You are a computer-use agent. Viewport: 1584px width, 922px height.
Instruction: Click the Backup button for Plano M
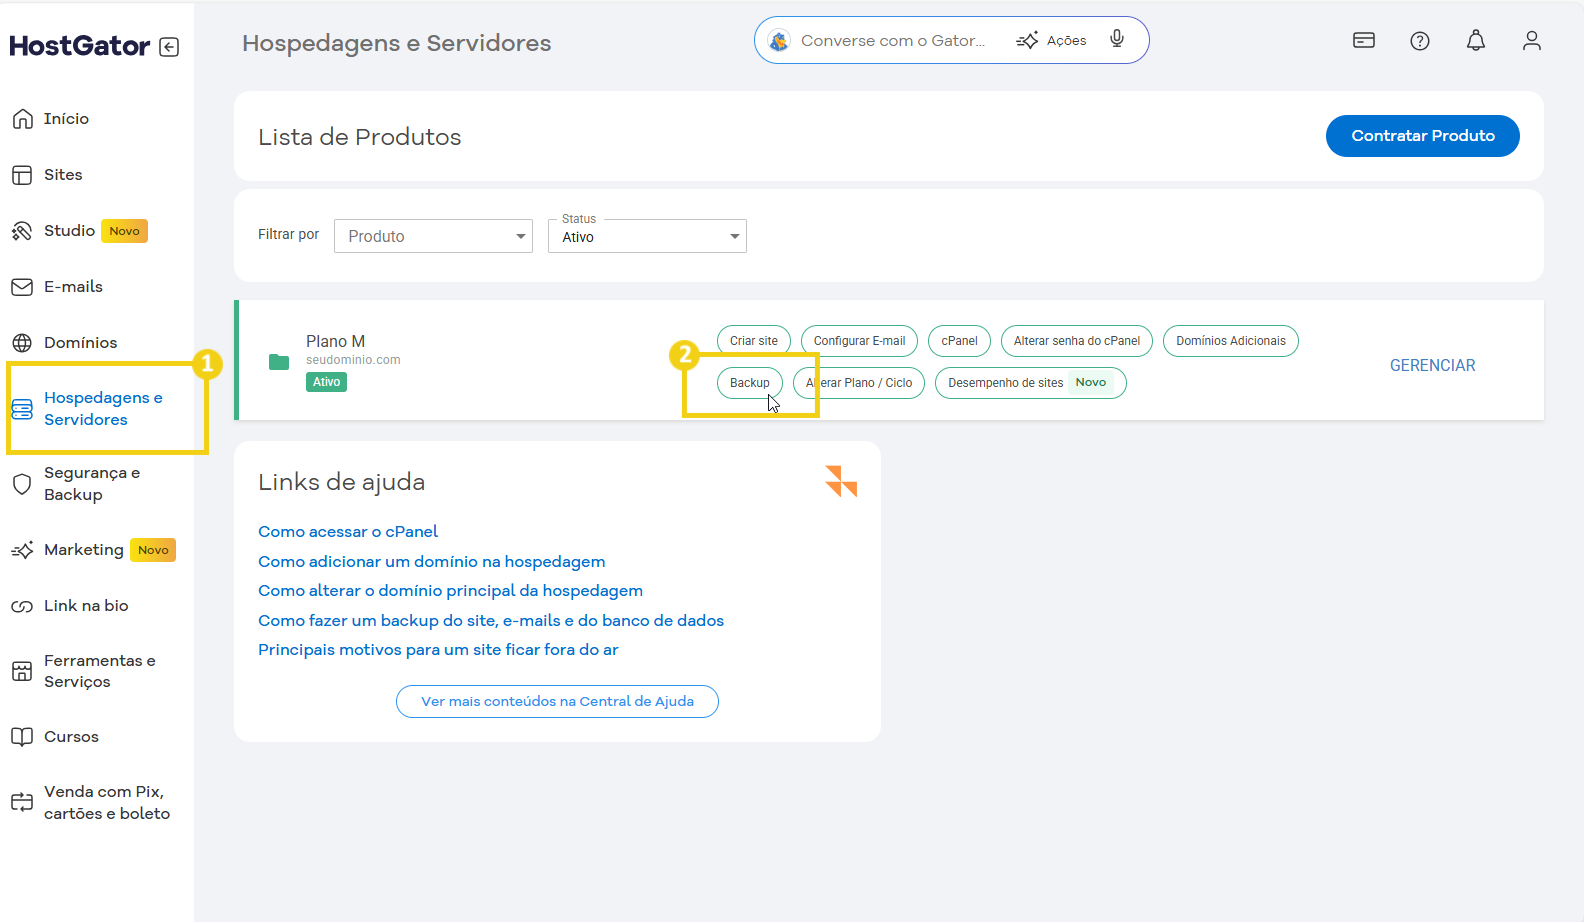(750, 383)
